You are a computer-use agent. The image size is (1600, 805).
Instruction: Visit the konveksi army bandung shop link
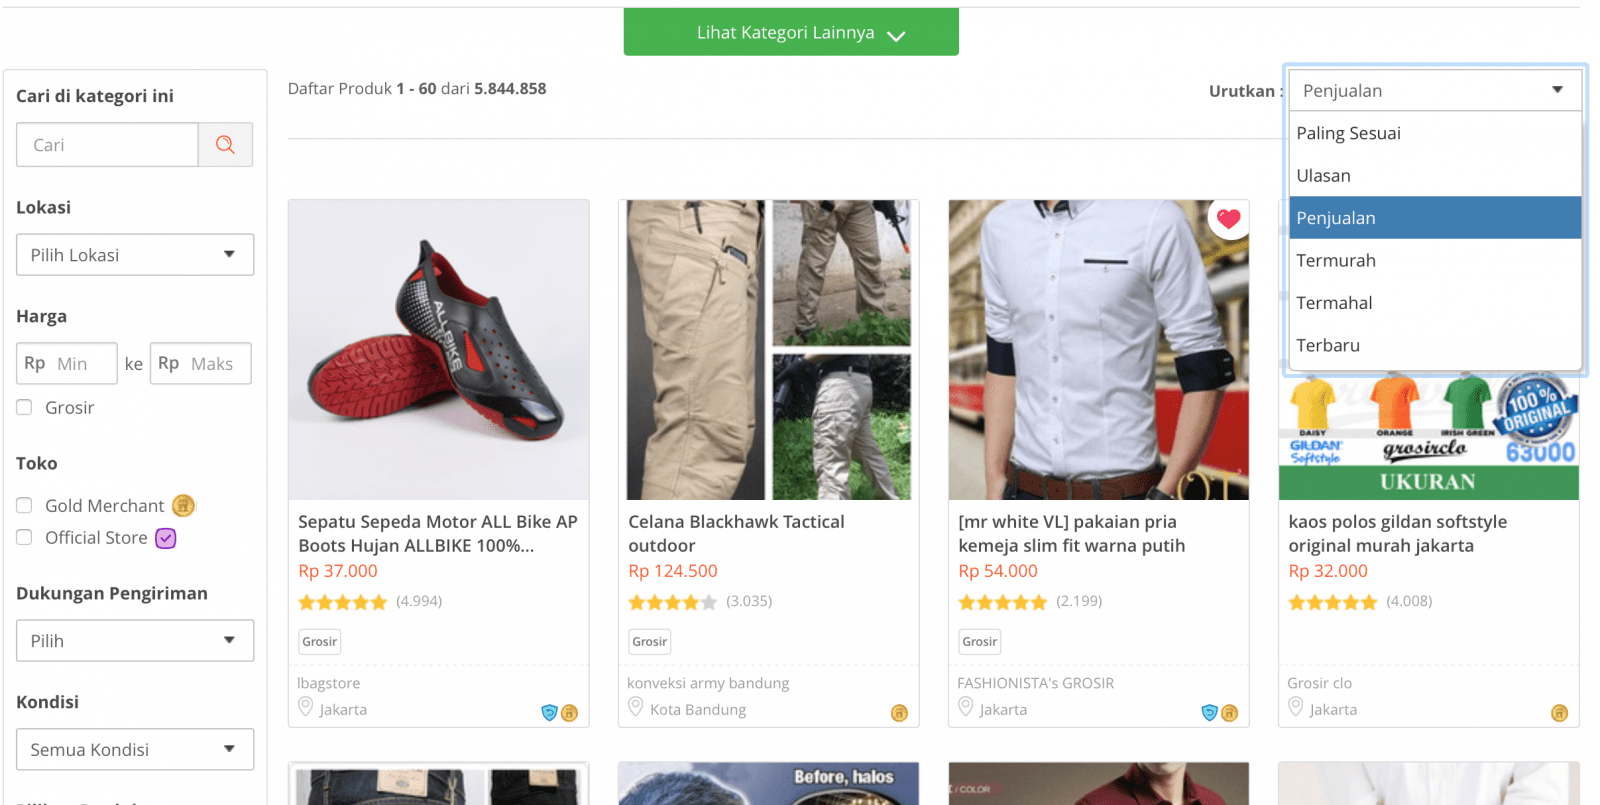pos(708,683)
